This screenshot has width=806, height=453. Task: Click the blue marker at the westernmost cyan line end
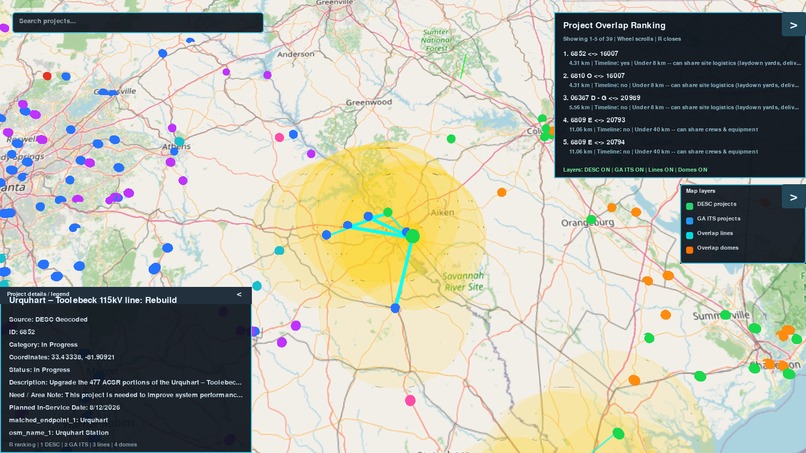click(x=326, y=235)
